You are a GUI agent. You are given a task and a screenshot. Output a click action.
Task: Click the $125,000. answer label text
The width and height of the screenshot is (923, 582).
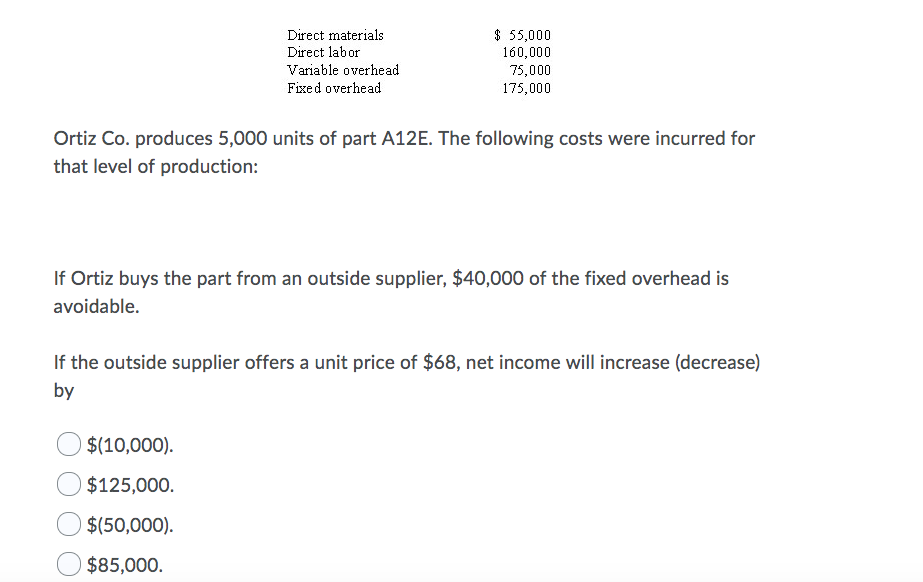[131, 485]
